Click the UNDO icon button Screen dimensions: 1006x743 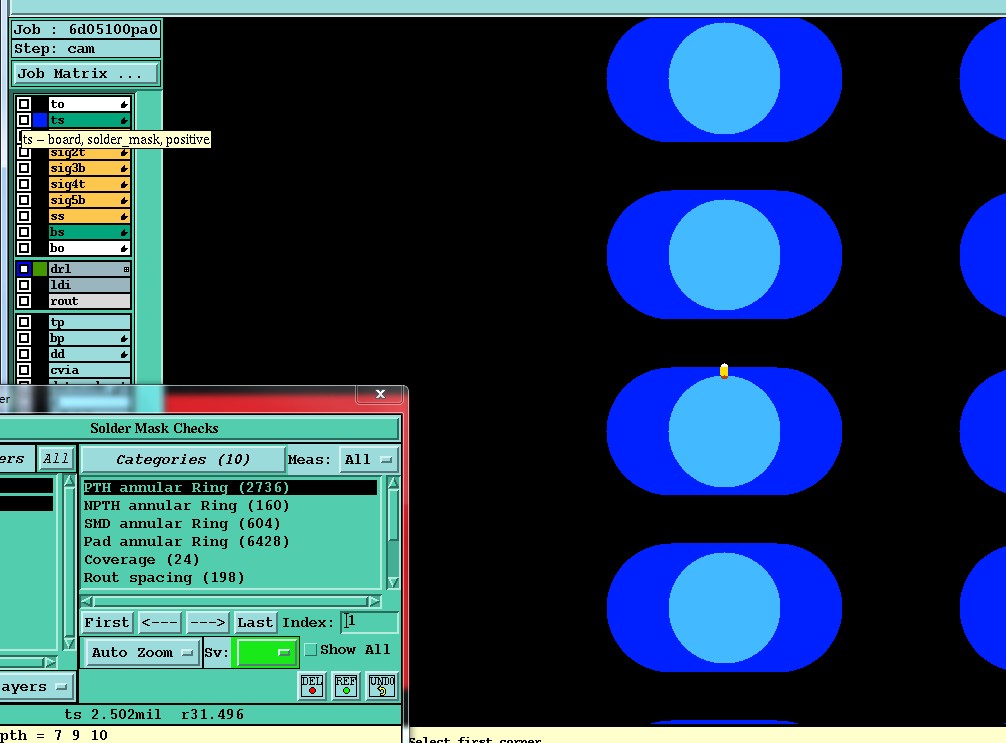[x=382, y=686]
